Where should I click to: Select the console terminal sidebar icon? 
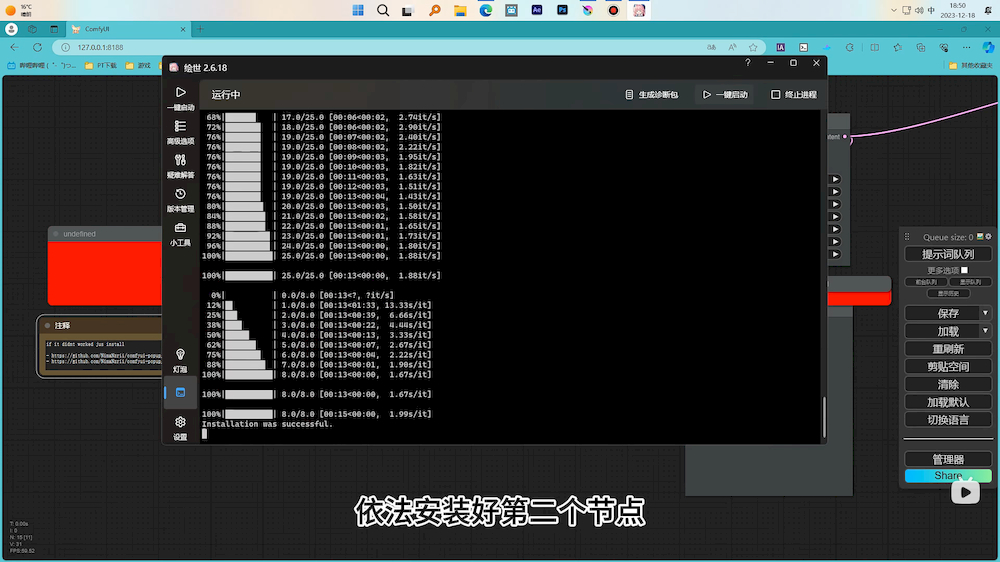pos(180,392)
